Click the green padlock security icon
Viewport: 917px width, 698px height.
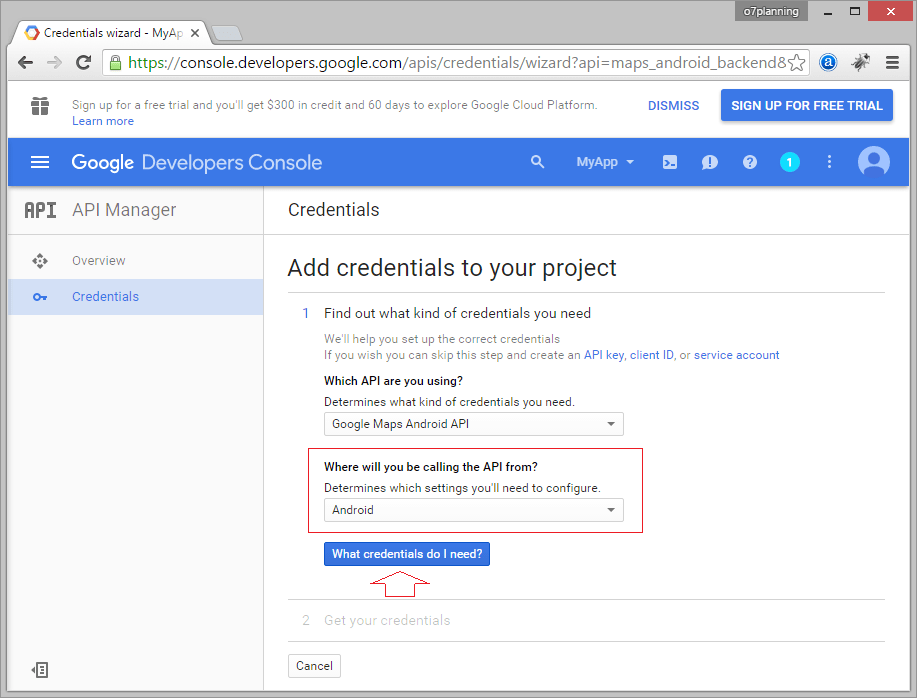[x=115, y=62]
